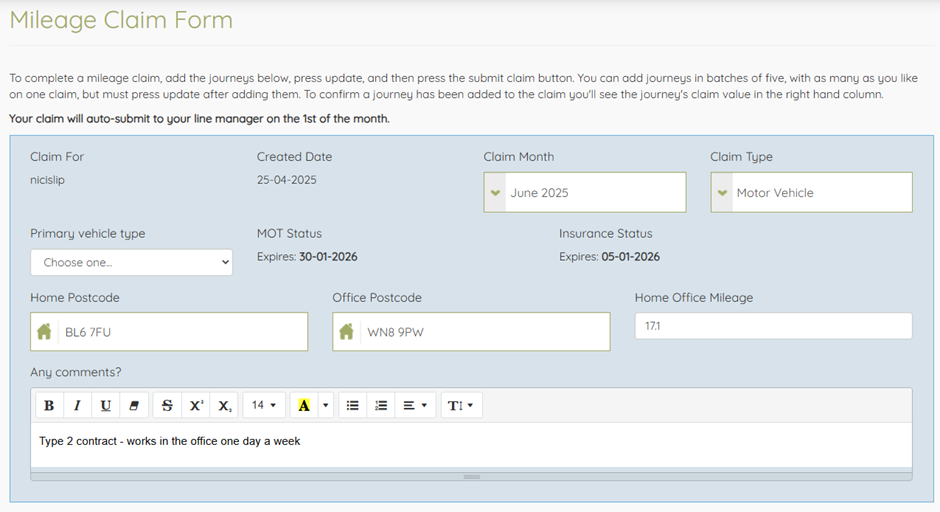Image resolution: width=940 pixels, height=512 pixels.
Task: Apply strikethrough to comment text
Action: coord(167,405)
